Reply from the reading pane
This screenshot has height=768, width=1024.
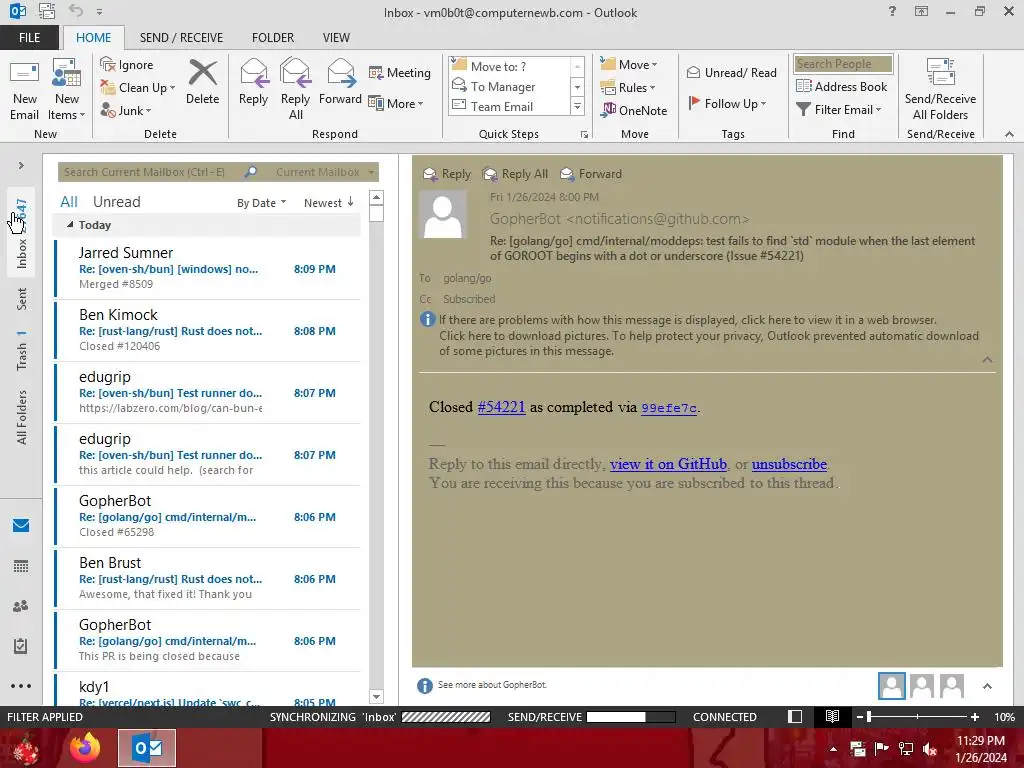[447, 174]
